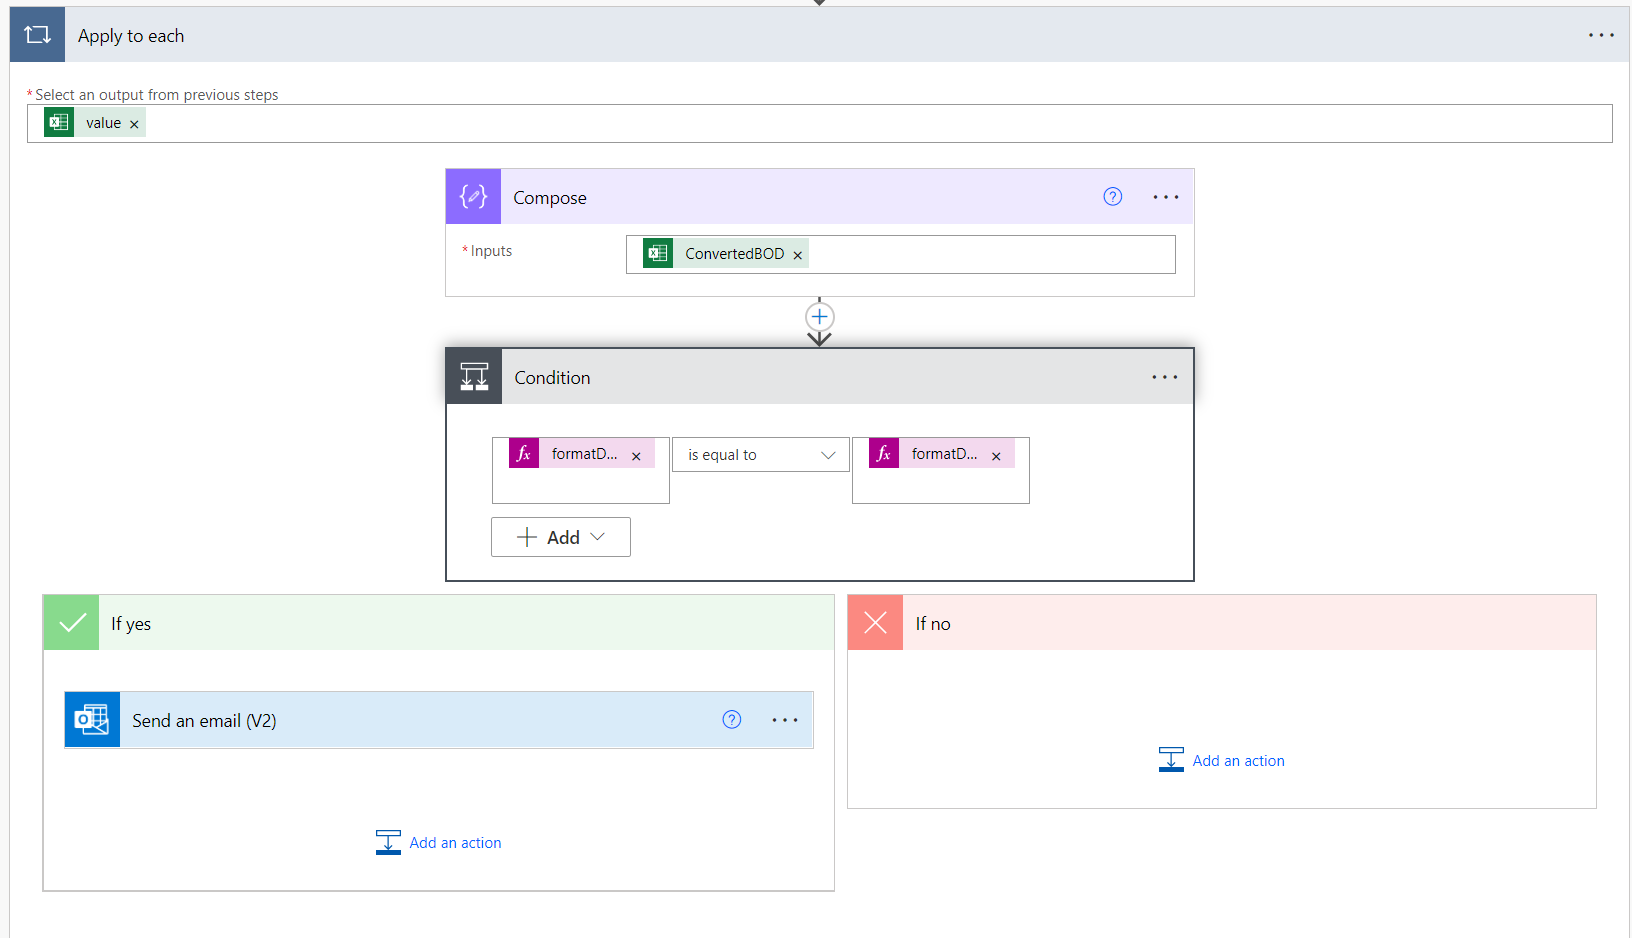Open the Condition ellipsis menu
This screenshot has height=943, width=1632.
[1164, 377]
